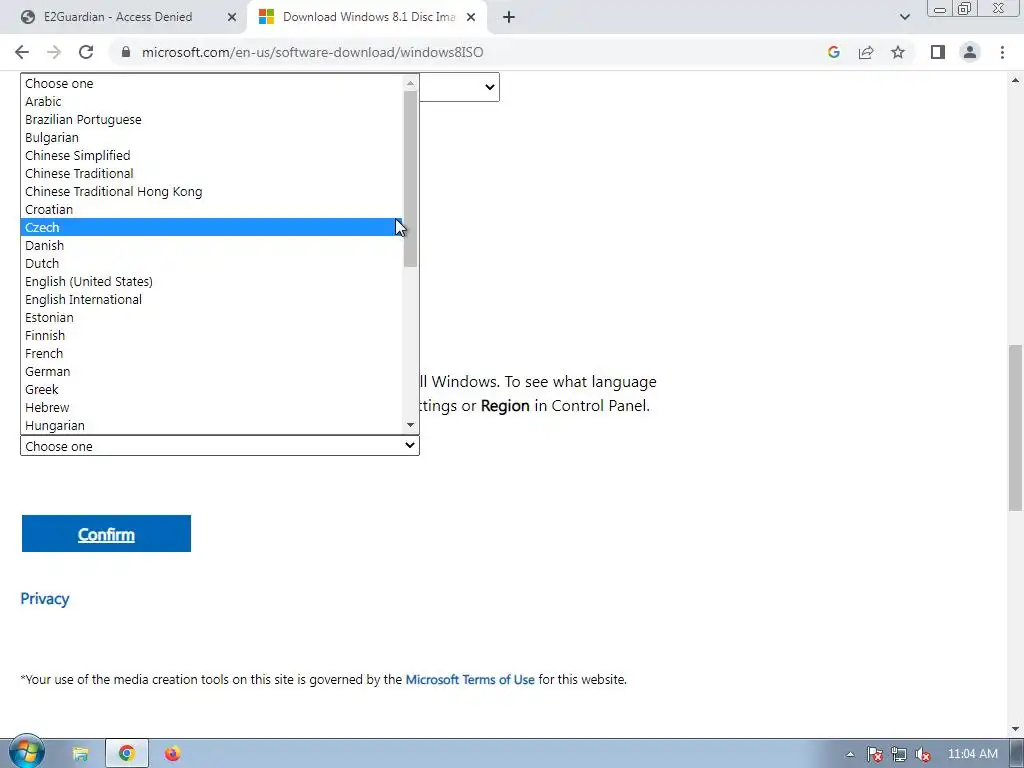Viewport: 1024px width, 768px height.
Task: Pick Finnish from the language list
Action: point(212,335)
